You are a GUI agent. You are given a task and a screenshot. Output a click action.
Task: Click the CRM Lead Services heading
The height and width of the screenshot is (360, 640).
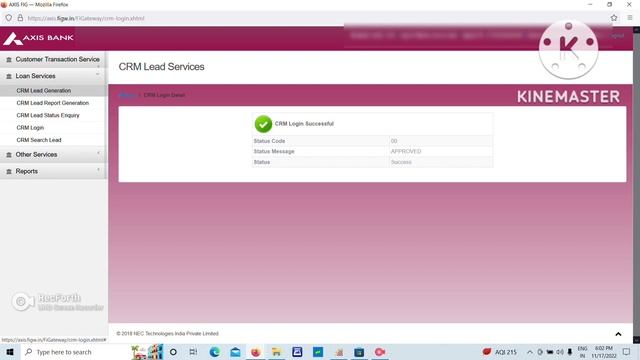161,67
